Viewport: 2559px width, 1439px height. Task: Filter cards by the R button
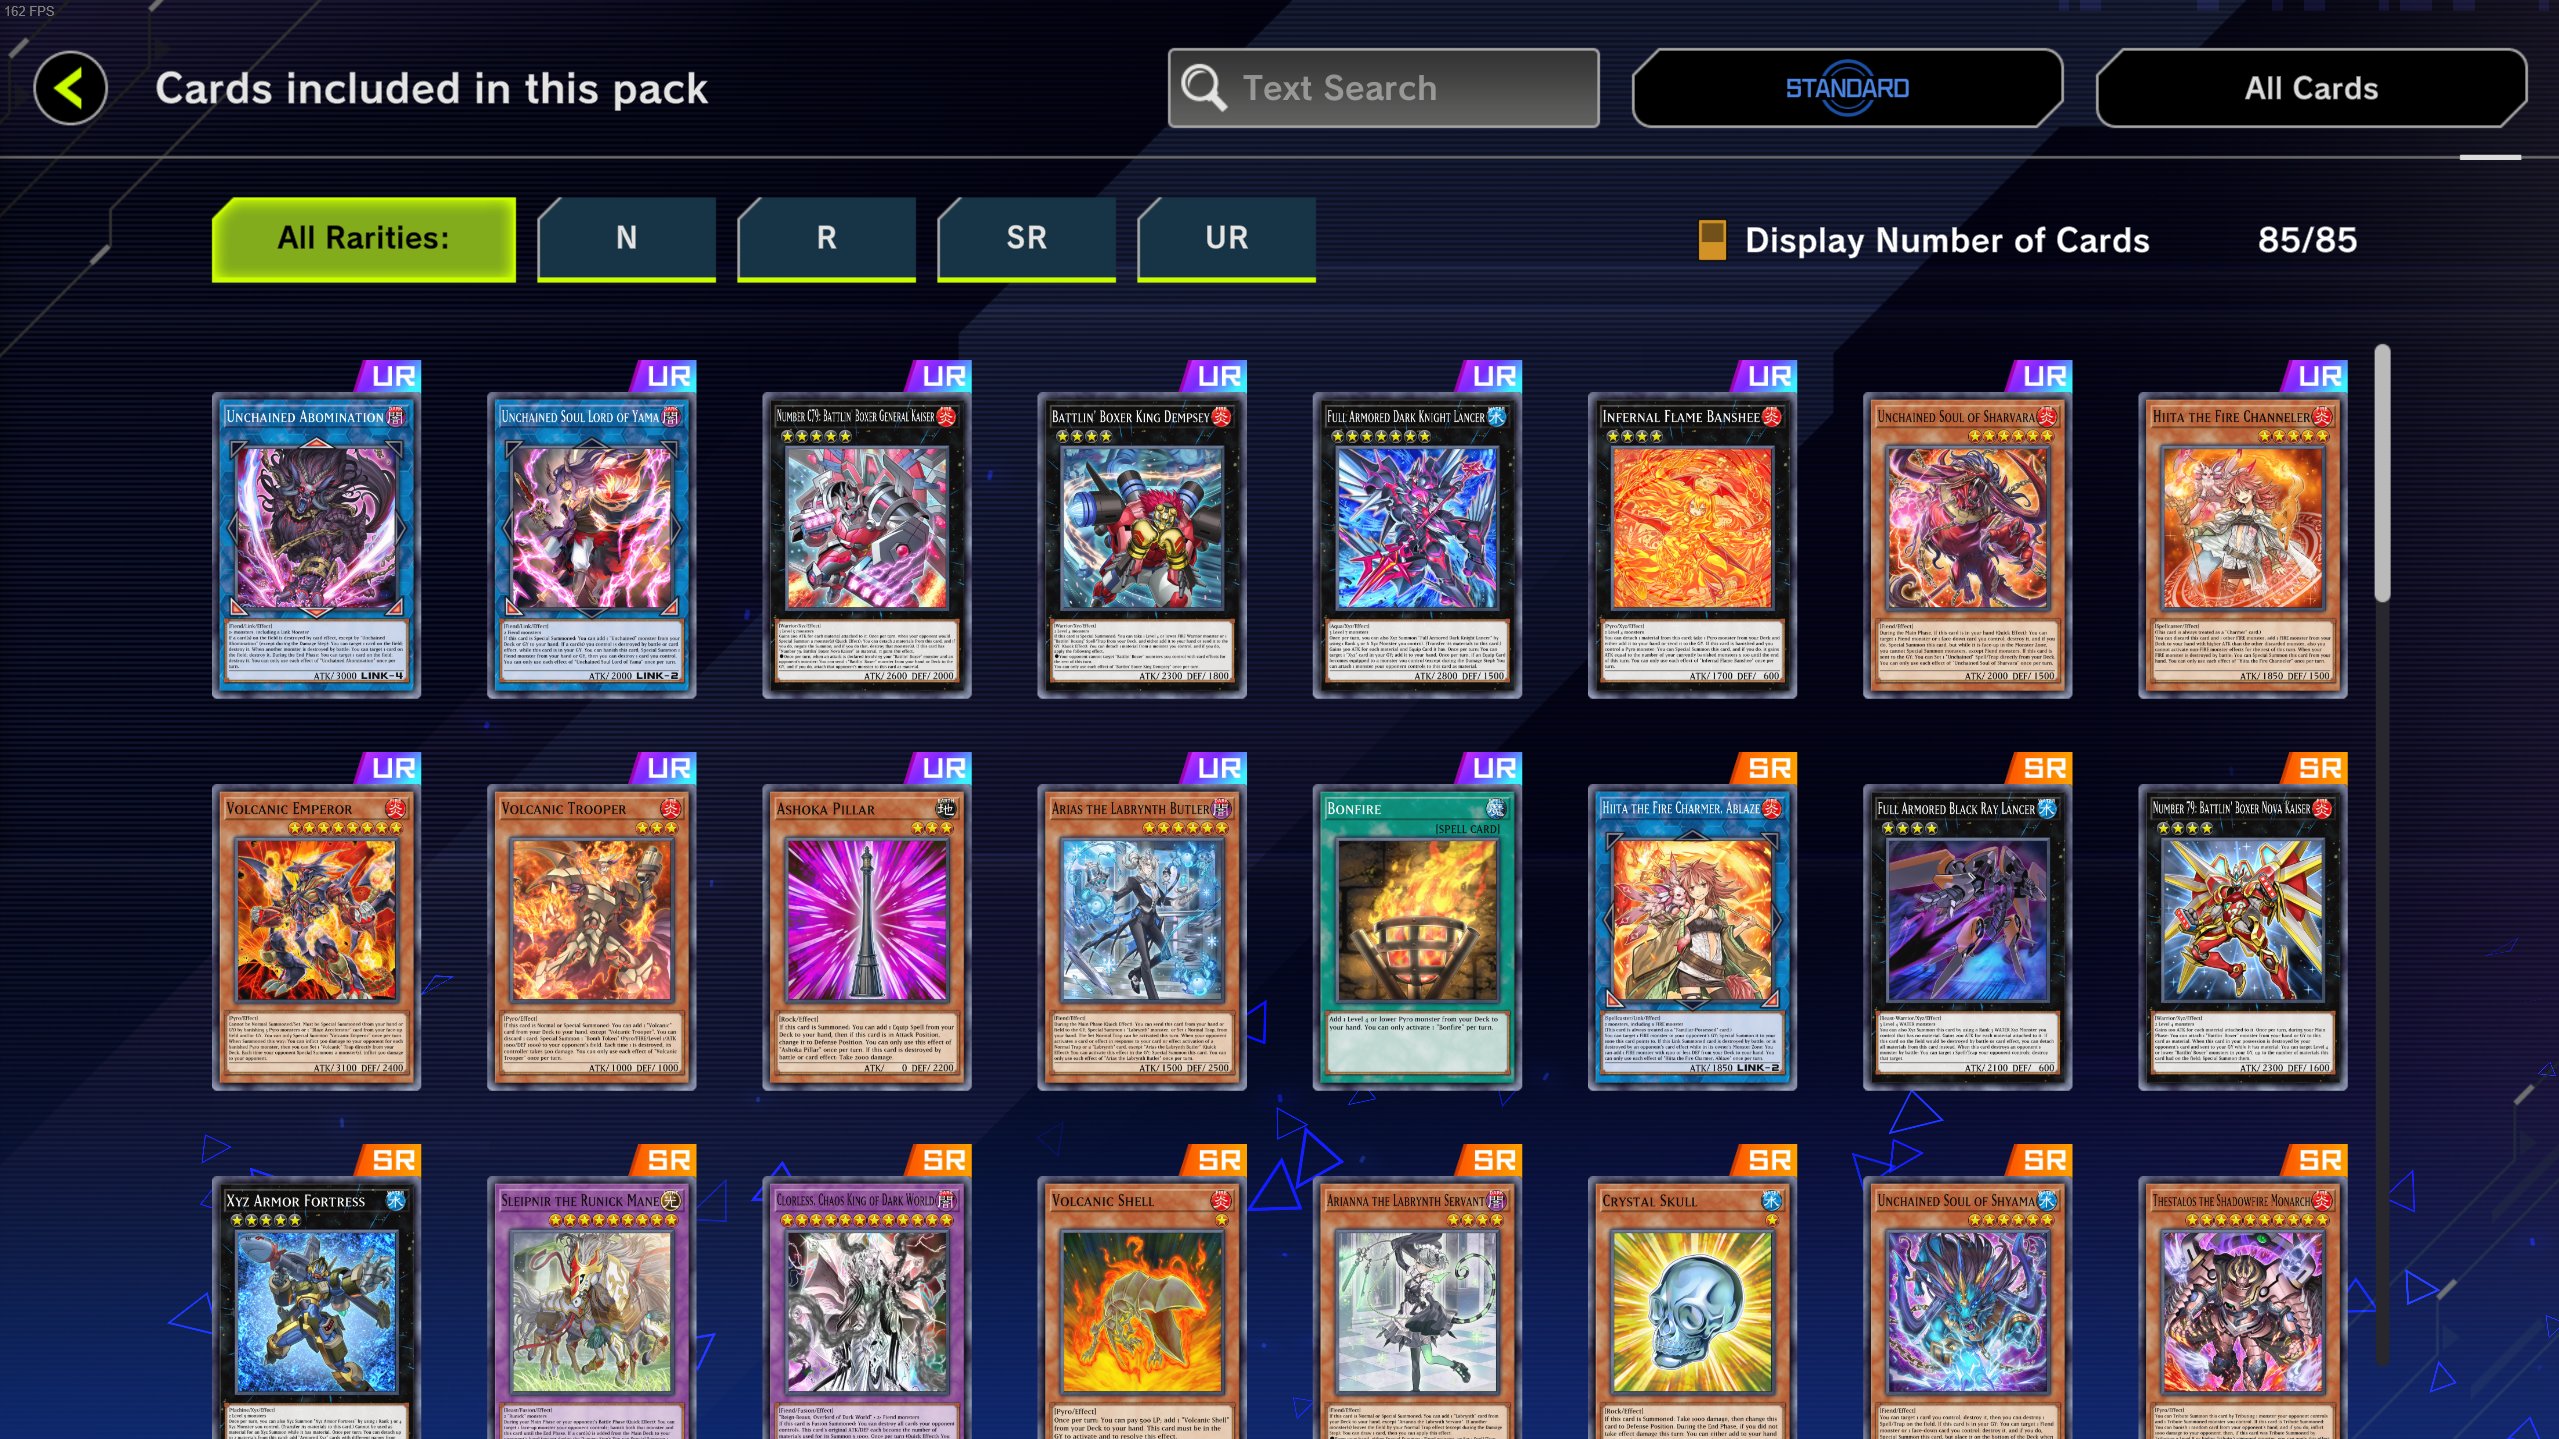pyautogui.click(x=827, y=239)
